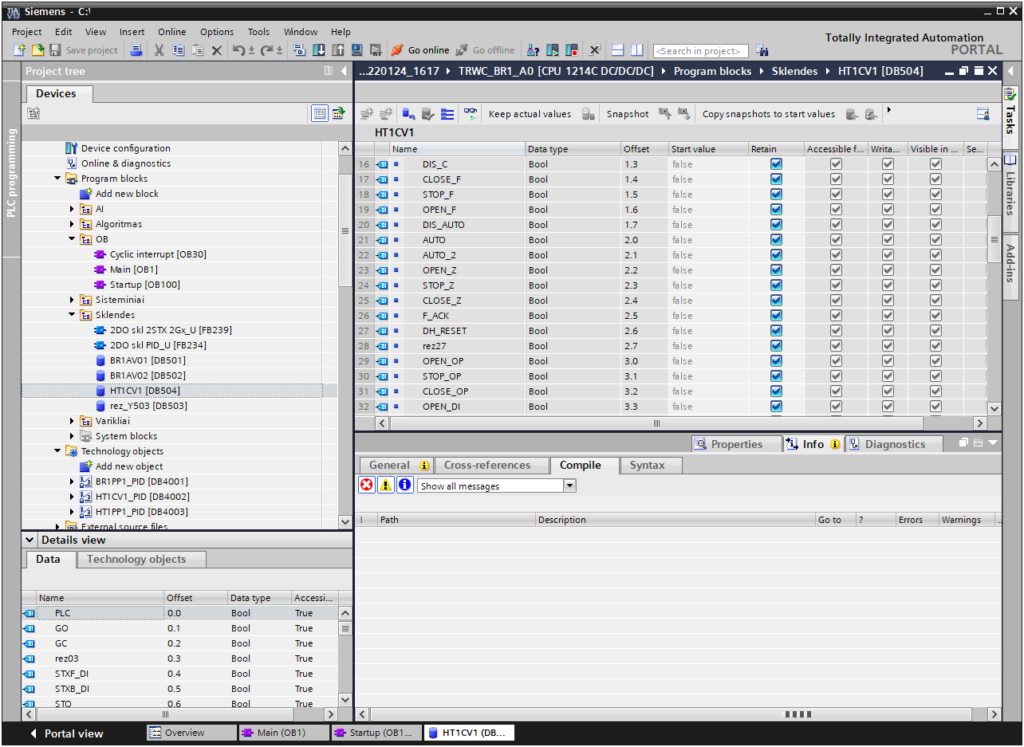
Task: Switch to Portal view
Action: pos(67,733)
